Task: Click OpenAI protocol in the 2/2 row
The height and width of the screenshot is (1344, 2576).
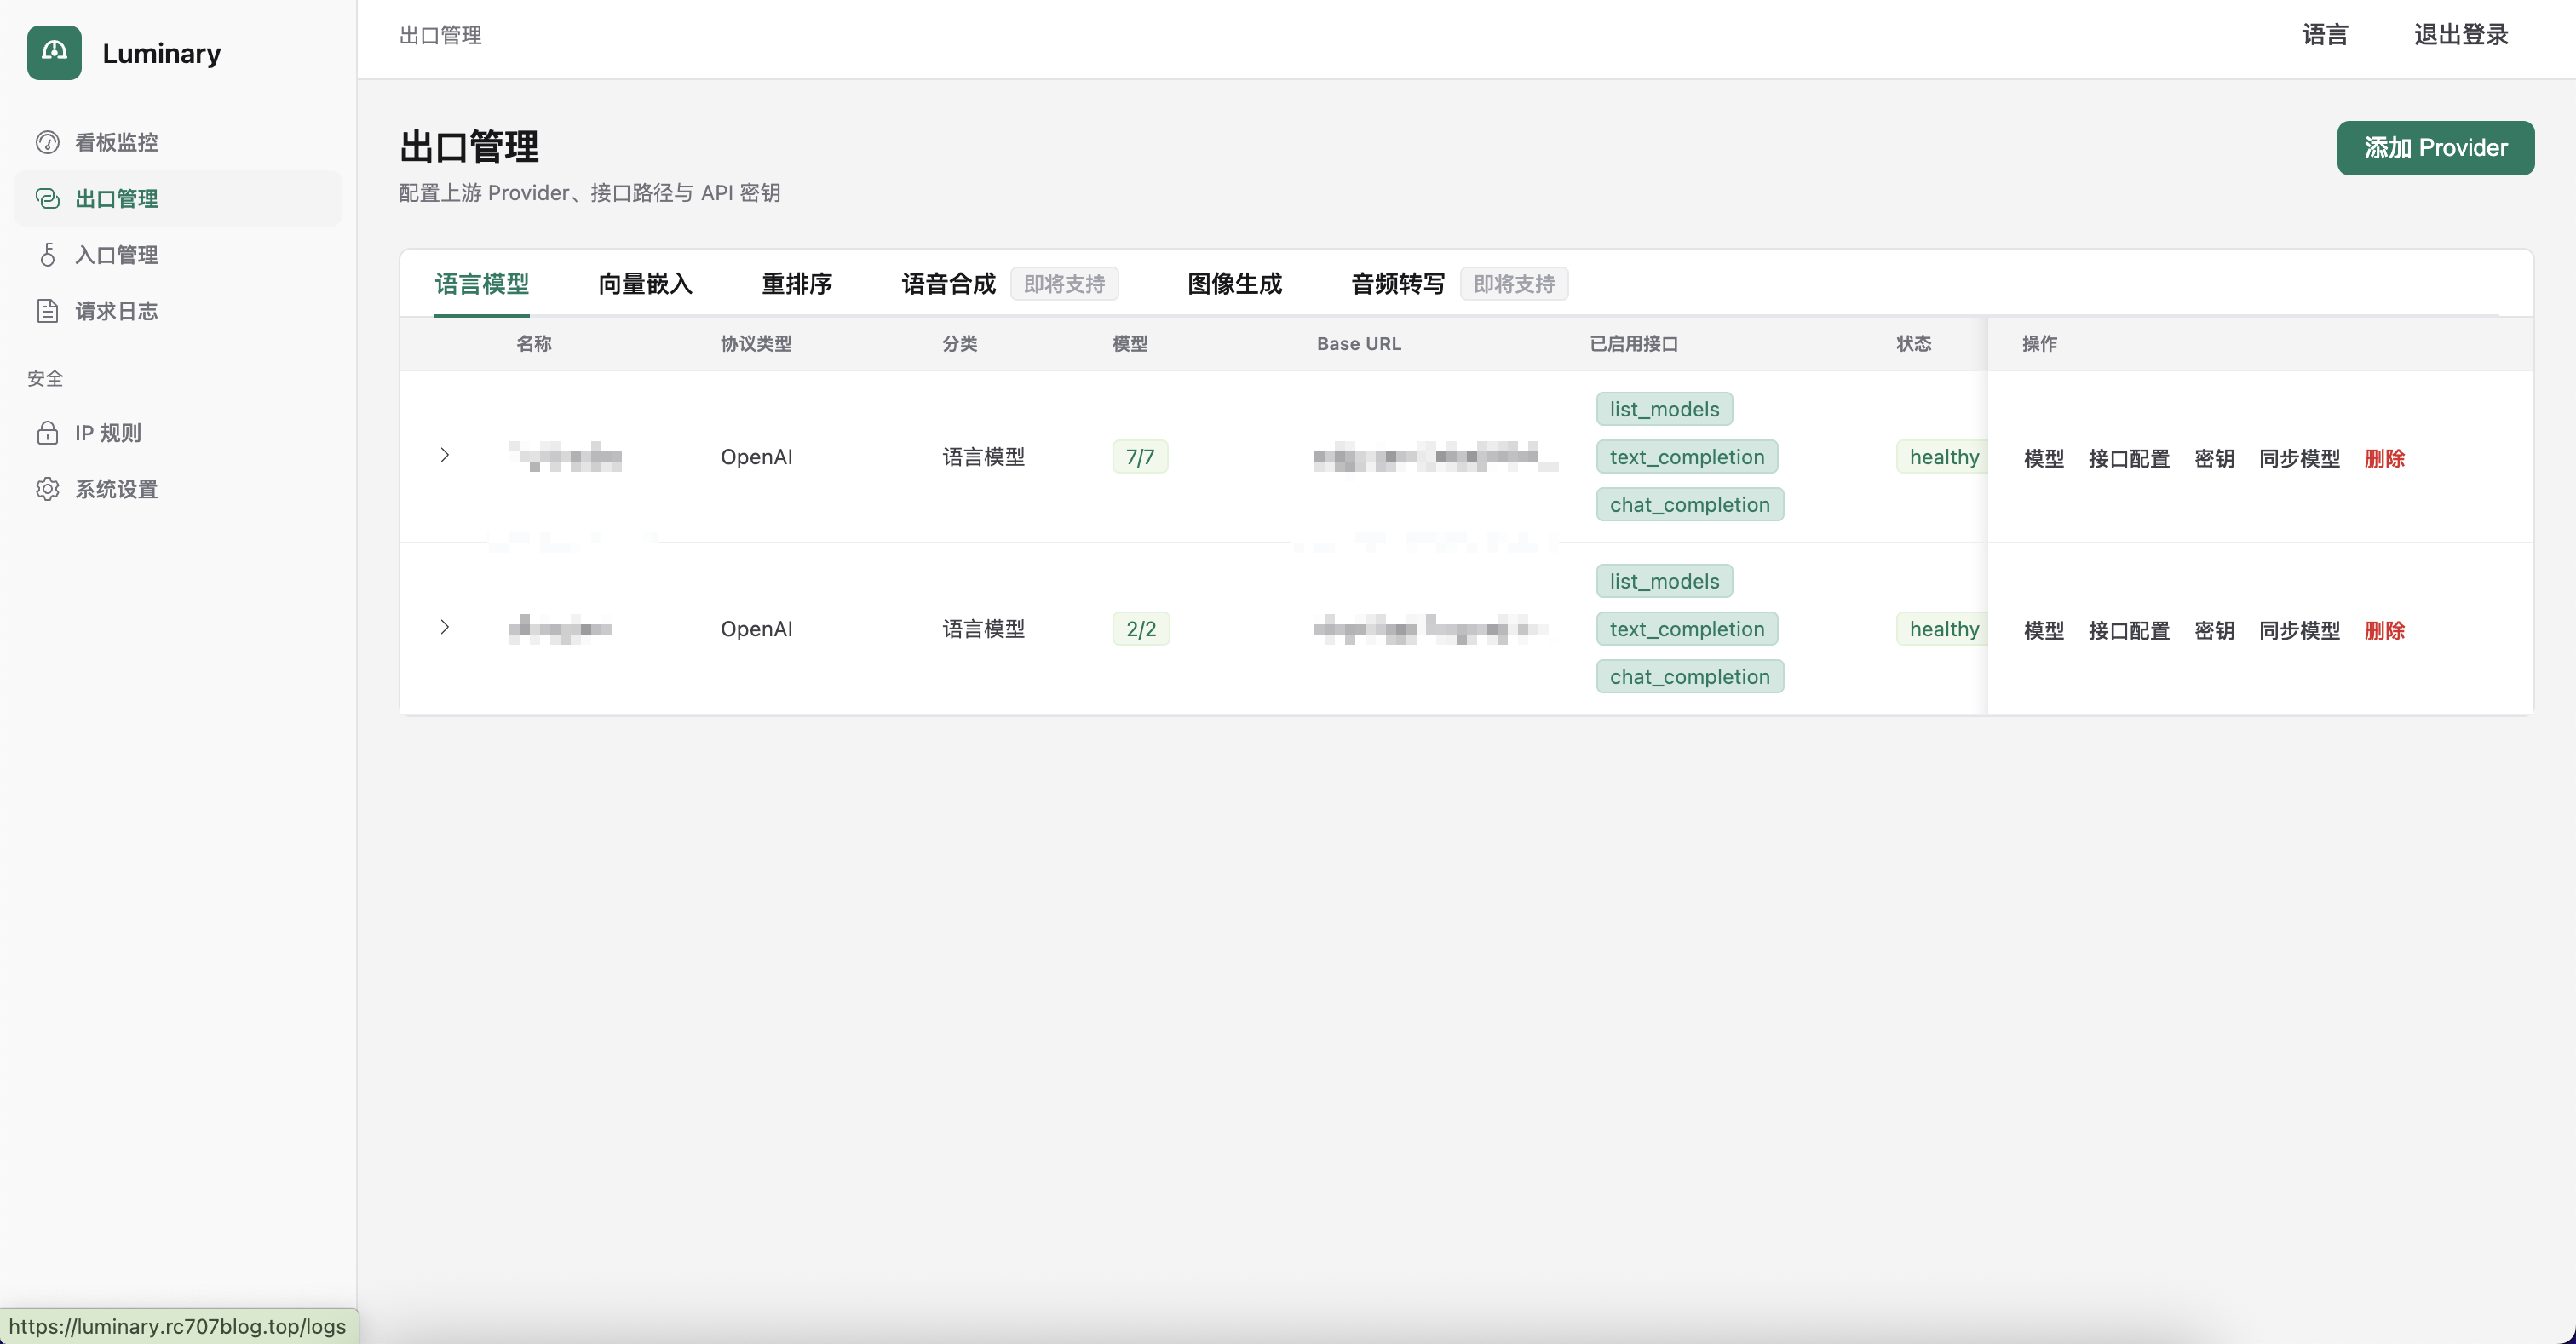Action: pos(757,629)
